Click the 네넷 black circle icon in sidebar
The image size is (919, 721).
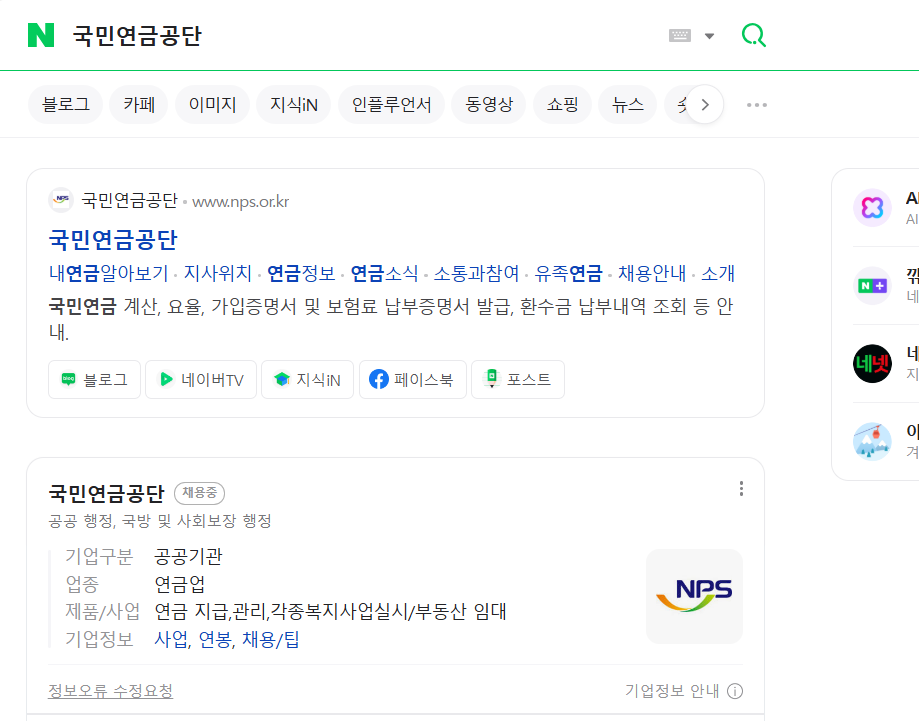872,363
